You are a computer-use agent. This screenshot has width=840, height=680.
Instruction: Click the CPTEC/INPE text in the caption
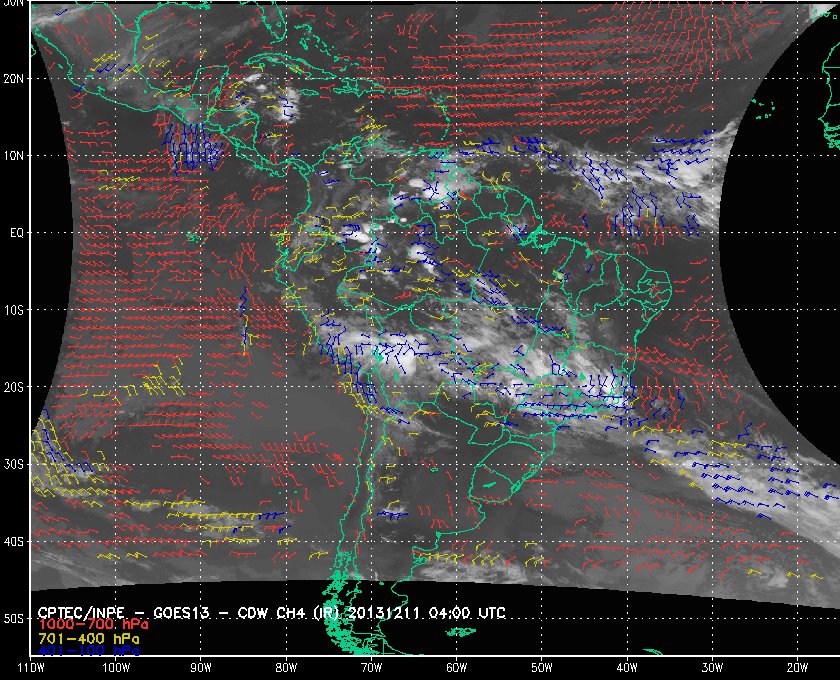(x=81, y=612)
